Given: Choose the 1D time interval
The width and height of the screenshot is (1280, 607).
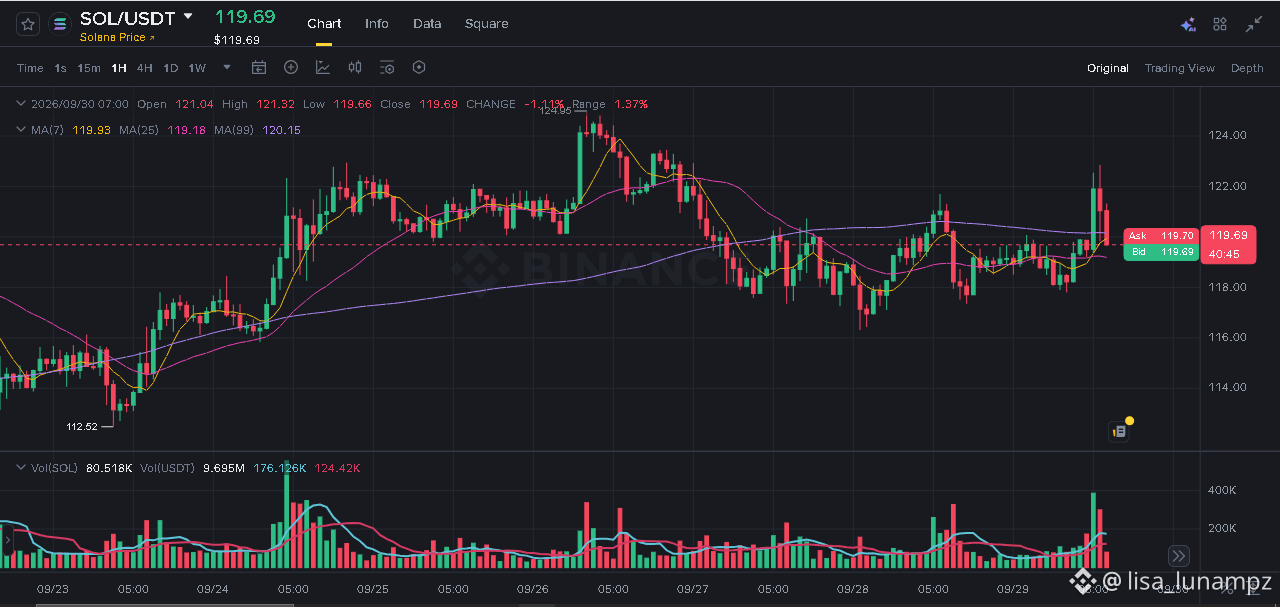Looking at the screenshot, I should pyautogui.click(x=171, y=68).
